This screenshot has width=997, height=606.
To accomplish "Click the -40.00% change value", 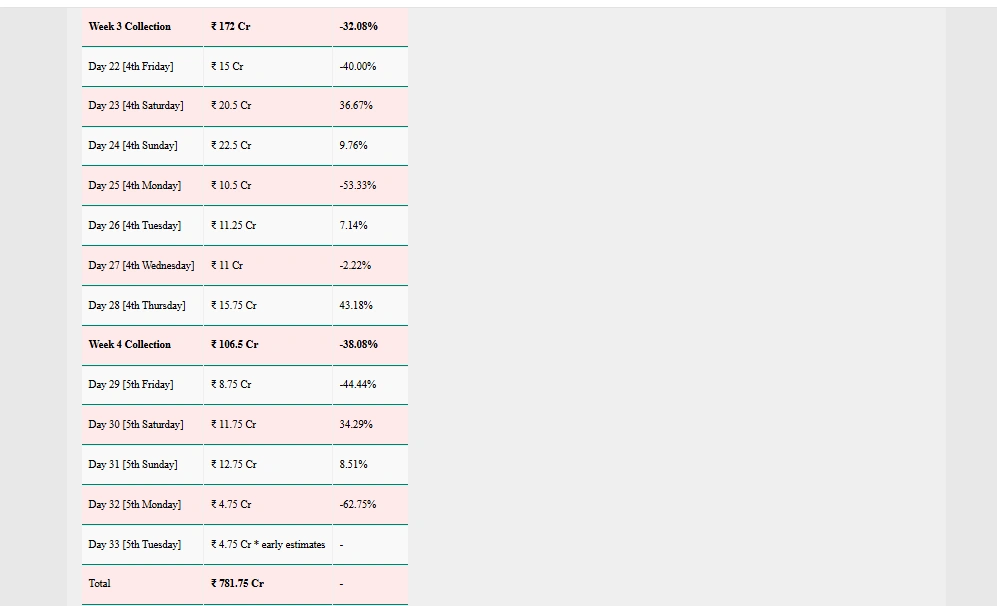I will [358, 67].
